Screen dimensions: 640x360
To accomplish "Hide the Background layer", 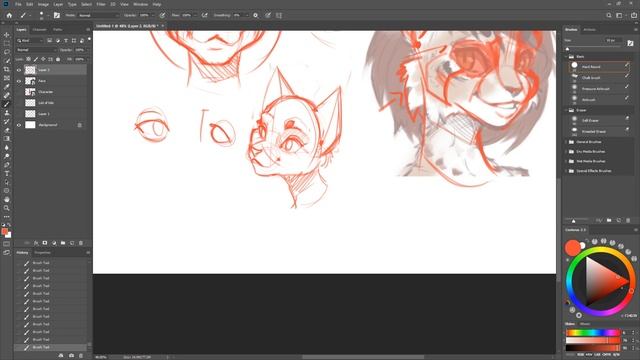I will 19,125.
